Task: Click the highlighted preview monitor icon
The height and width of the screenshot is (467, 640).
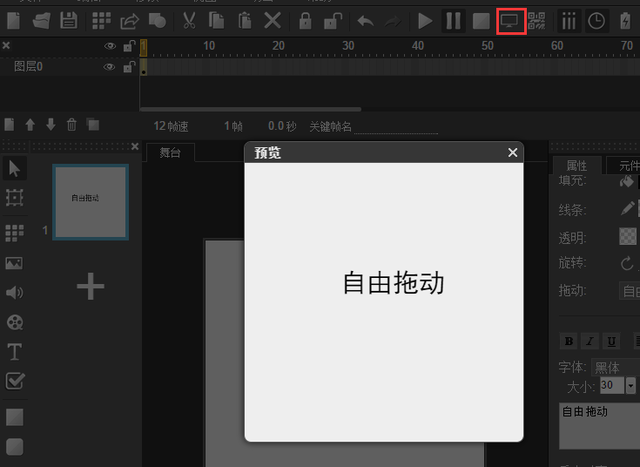Action: point(511,20)
